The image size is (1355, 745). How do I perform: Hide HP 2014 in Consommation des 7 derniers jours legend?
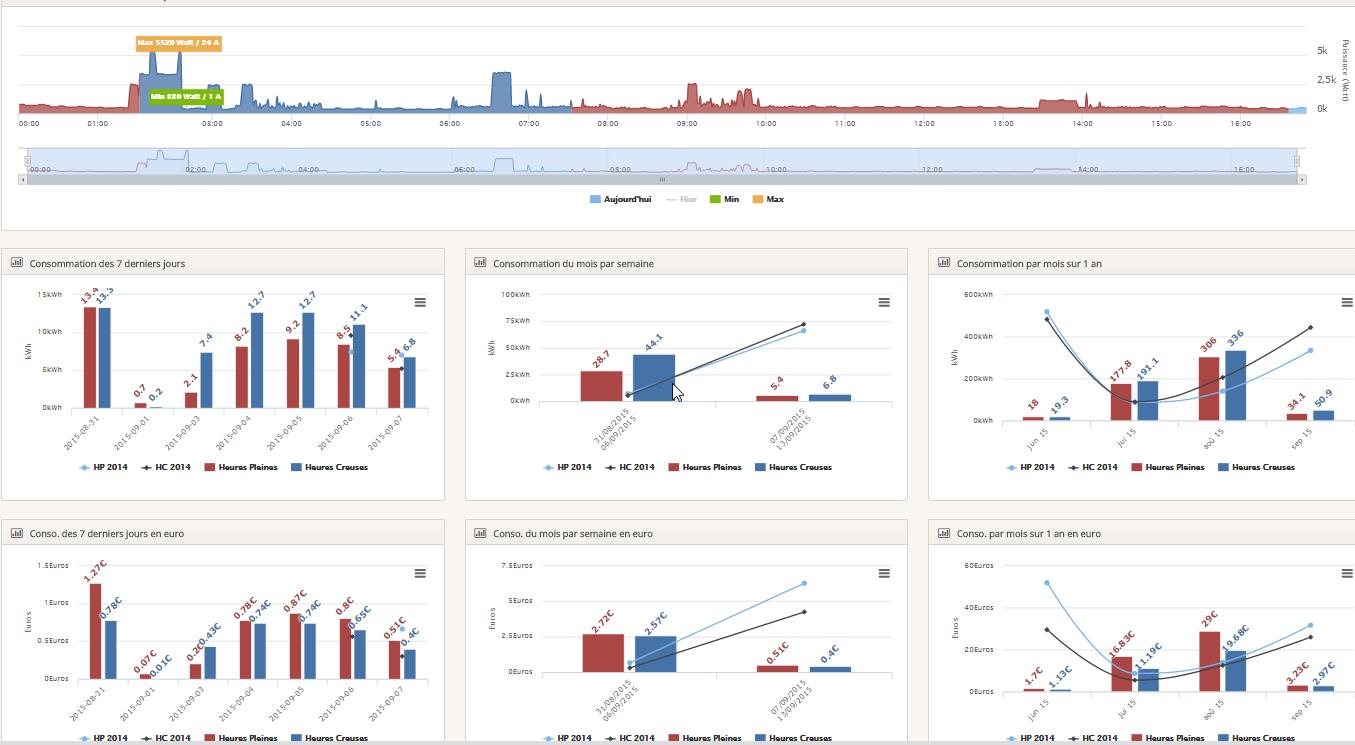[105, 467]
